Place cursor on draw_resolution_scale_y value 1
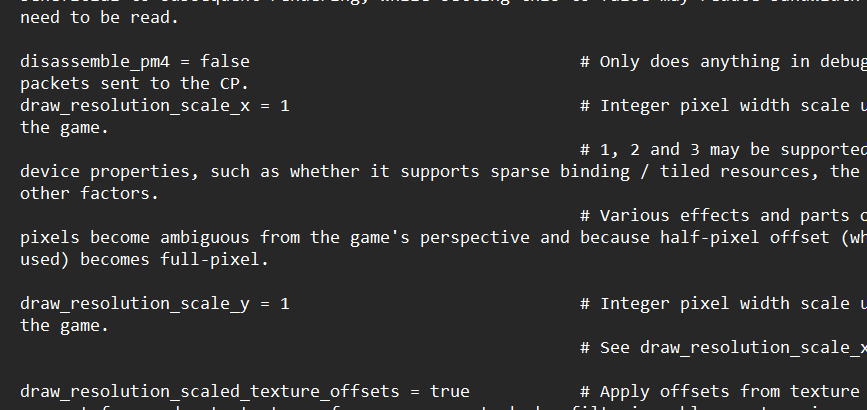867x410 pixels. (x=285, y=304)
